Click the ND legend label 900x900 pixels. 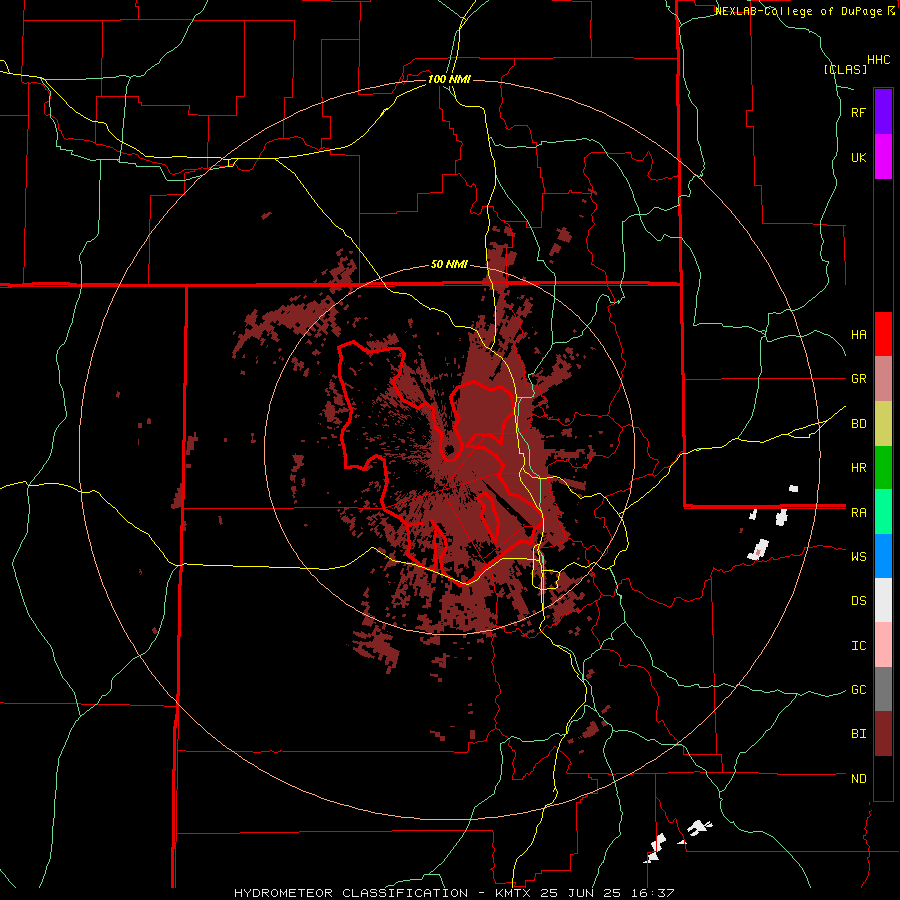[x=858, y=779]
